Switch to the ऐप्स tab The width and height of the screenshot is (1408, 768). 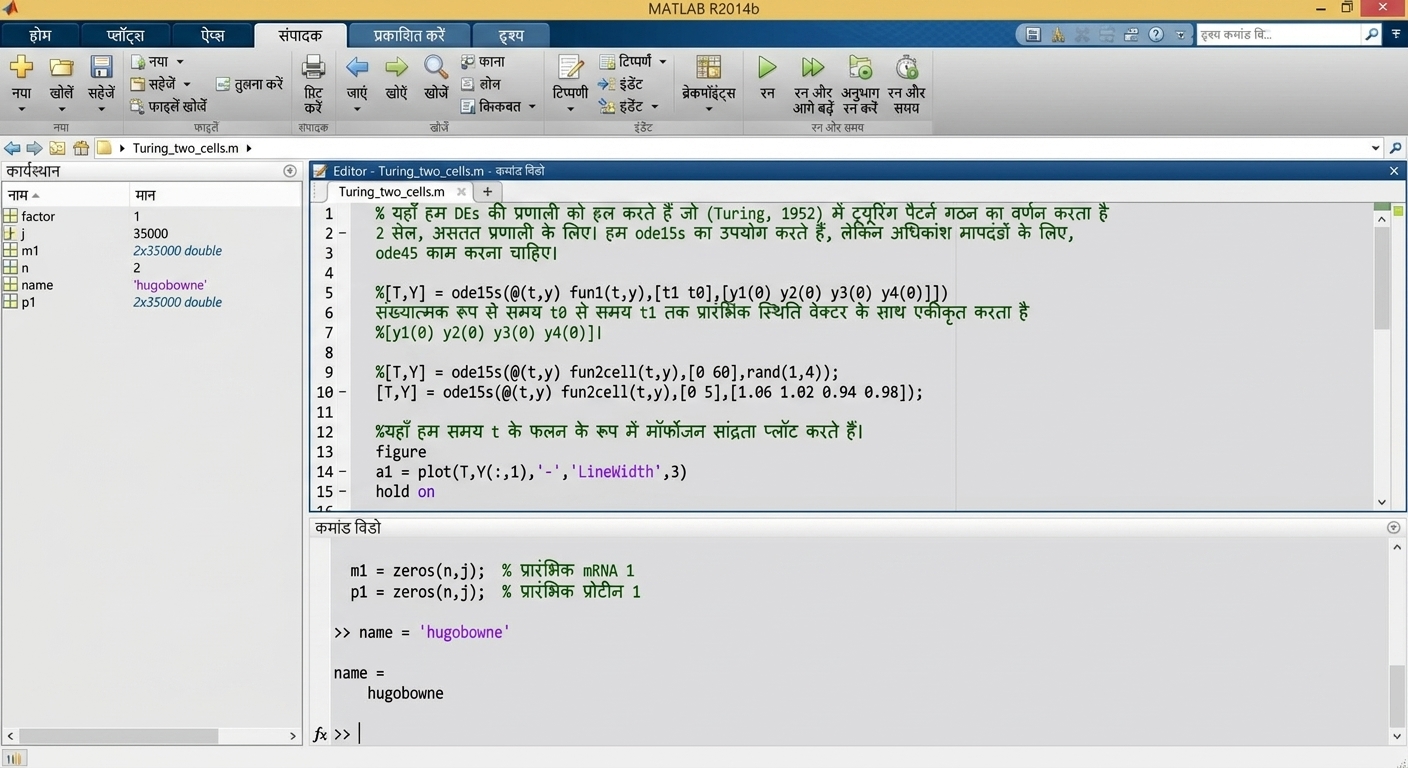212,35
